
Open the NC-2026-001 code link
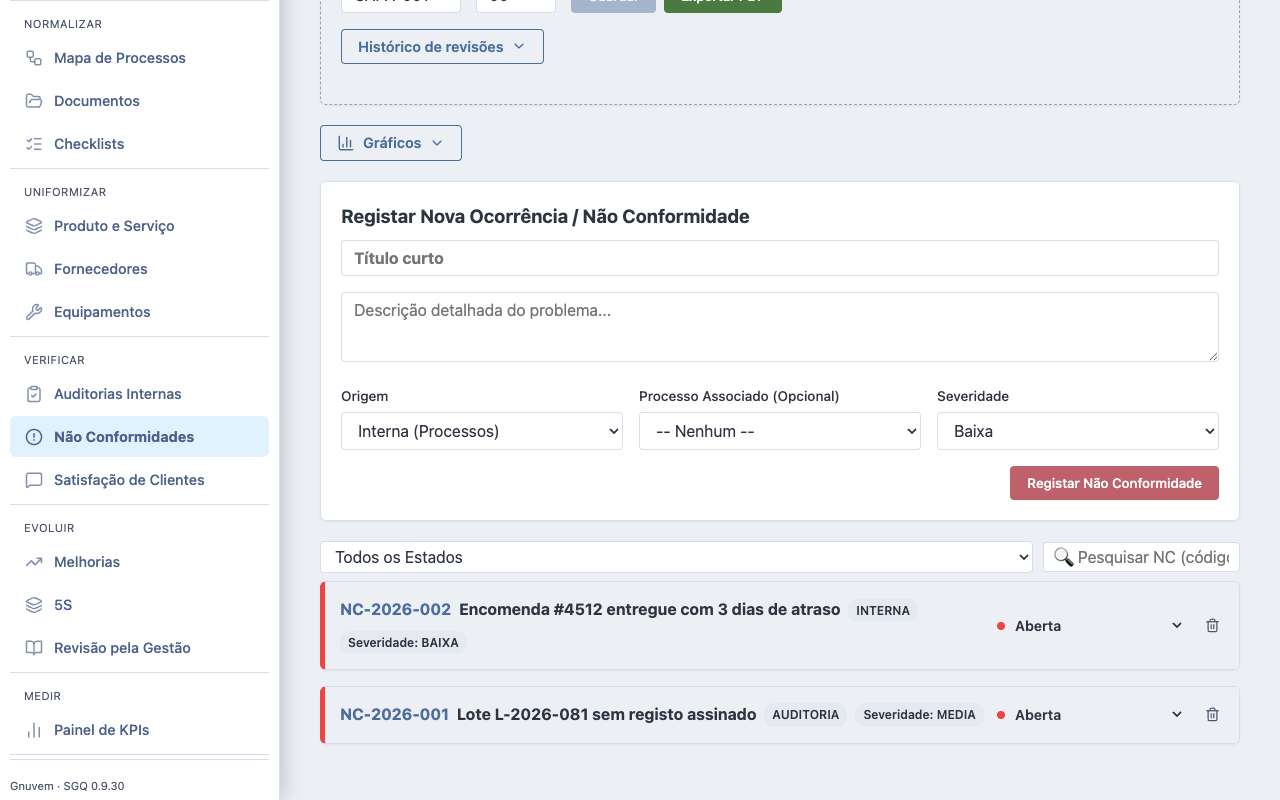[394, 714]
